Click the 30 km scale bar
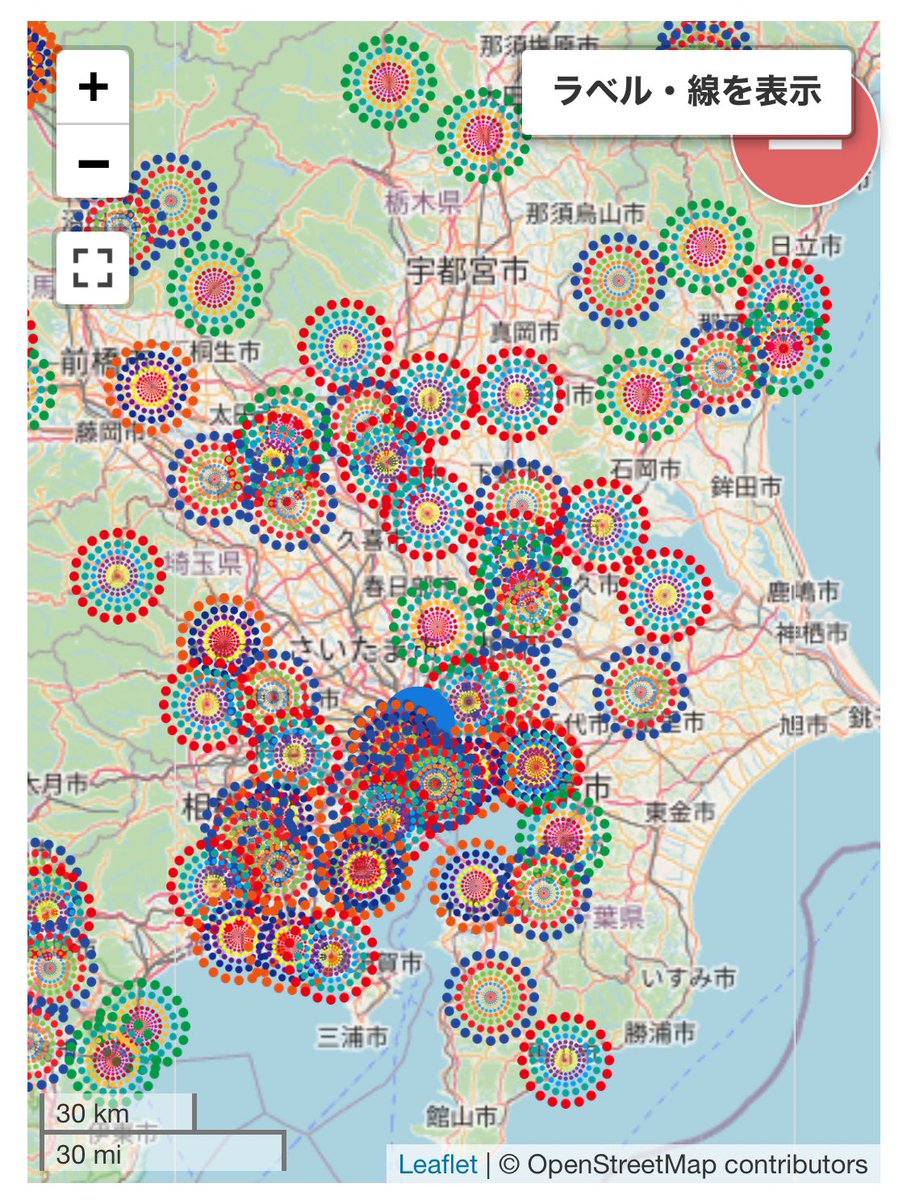Screen dimensions: 907x1200 [117, 1113]
